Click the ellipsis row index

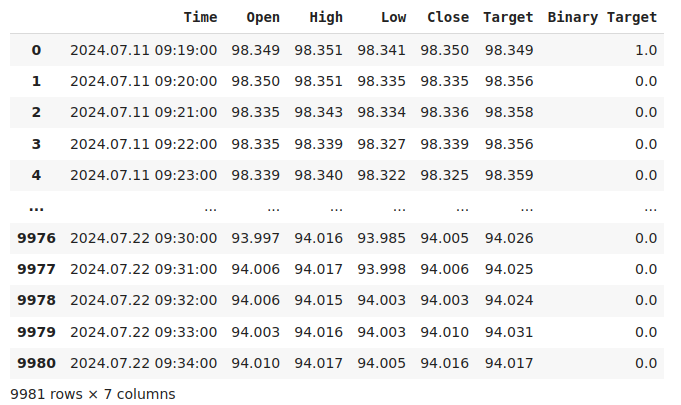tap(37, 207)
